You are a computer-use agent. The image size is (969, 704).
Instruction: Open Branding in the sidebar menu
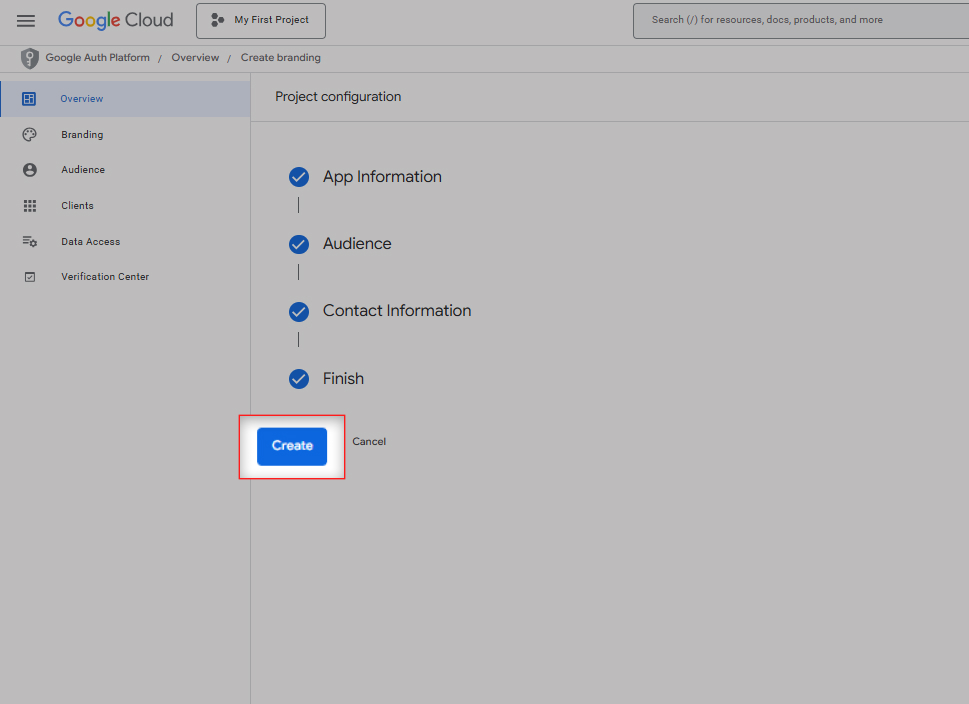click(82, 135)
